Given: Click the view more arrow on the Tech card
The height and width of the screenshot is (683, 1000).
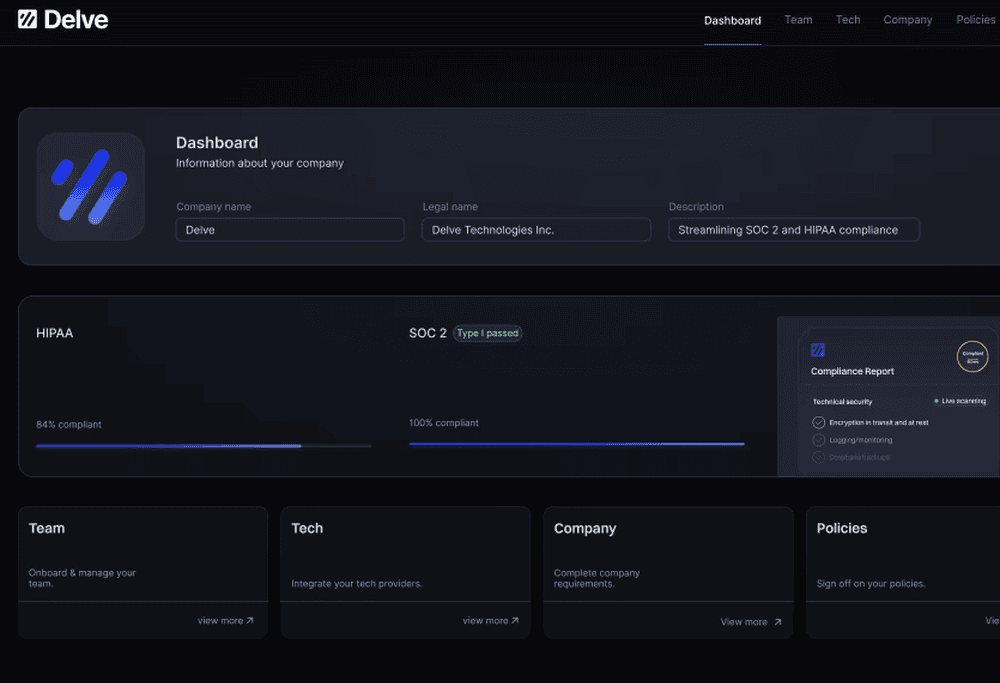Looking at the screenshot, I should [490, 620].
